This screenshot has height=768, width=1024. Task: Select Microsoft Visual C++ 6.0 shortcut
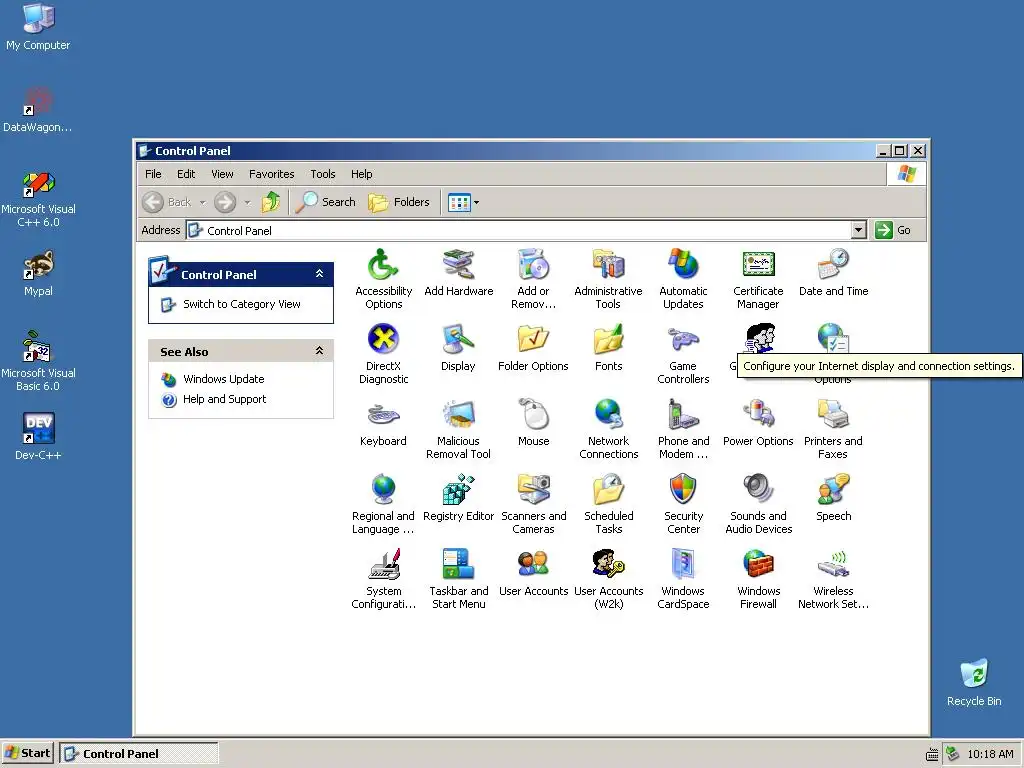[38, 199]
